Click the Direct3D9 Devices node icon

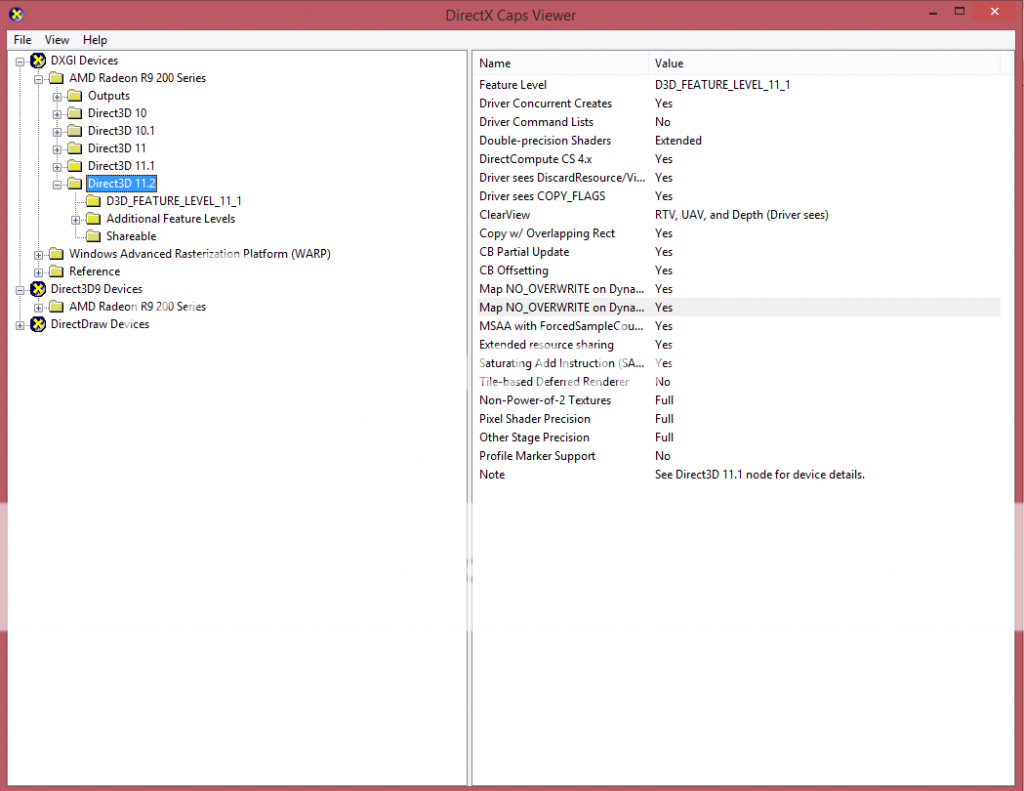pyautogui.click(x=38, y=289)
